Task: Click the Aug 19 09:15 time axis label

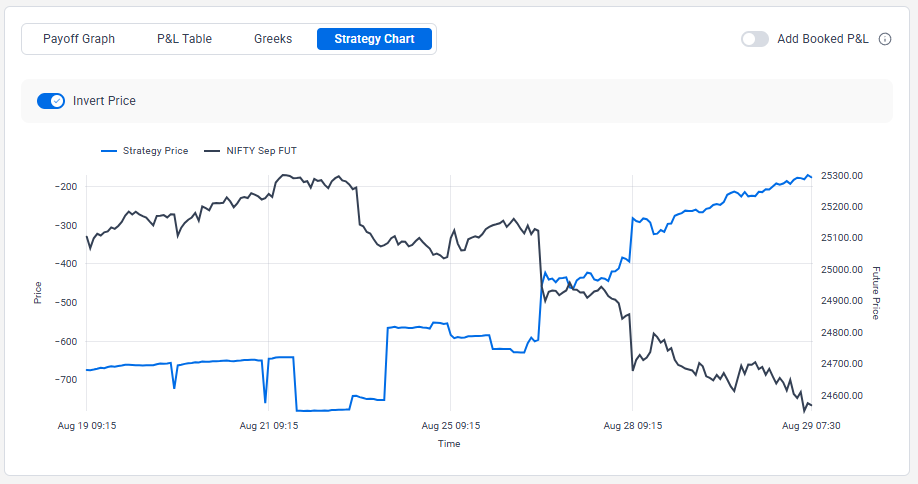Action: (87, 425)
